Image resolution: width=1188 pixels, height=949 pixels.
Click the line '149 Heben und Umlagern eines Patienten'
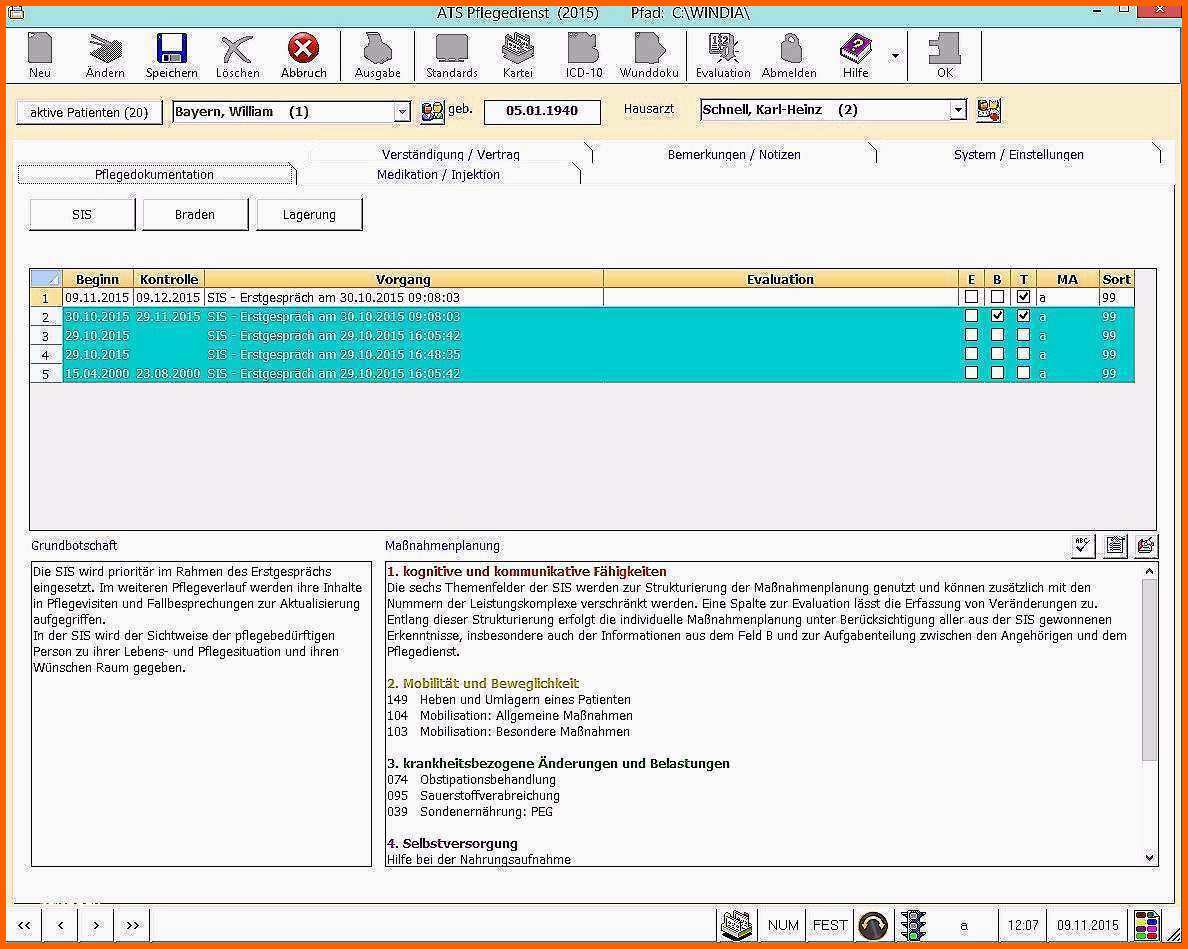pyautogui.click(x=508, y=700)
